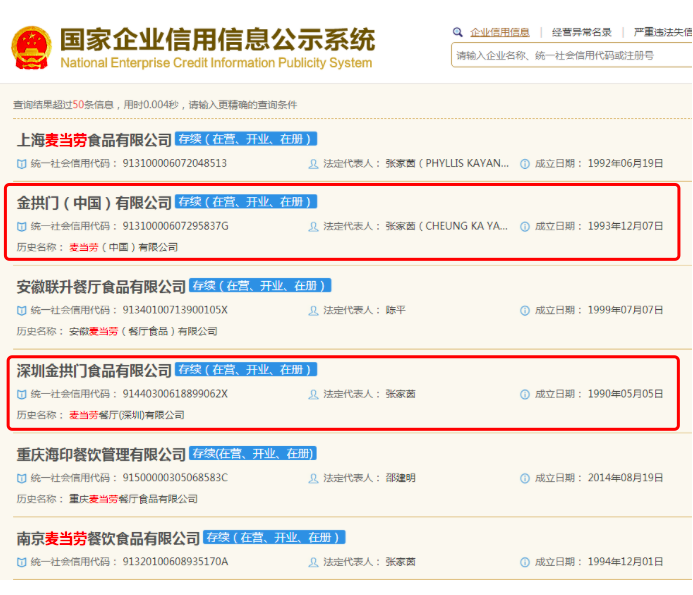
Task: Click credit code icon for 上海麦当劳食品有限公司
Action: click(x=21, y=164)
